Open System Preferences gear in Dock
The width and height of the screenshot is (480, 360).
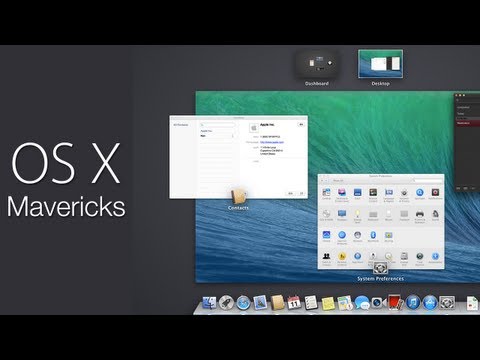tap(447, 303)
